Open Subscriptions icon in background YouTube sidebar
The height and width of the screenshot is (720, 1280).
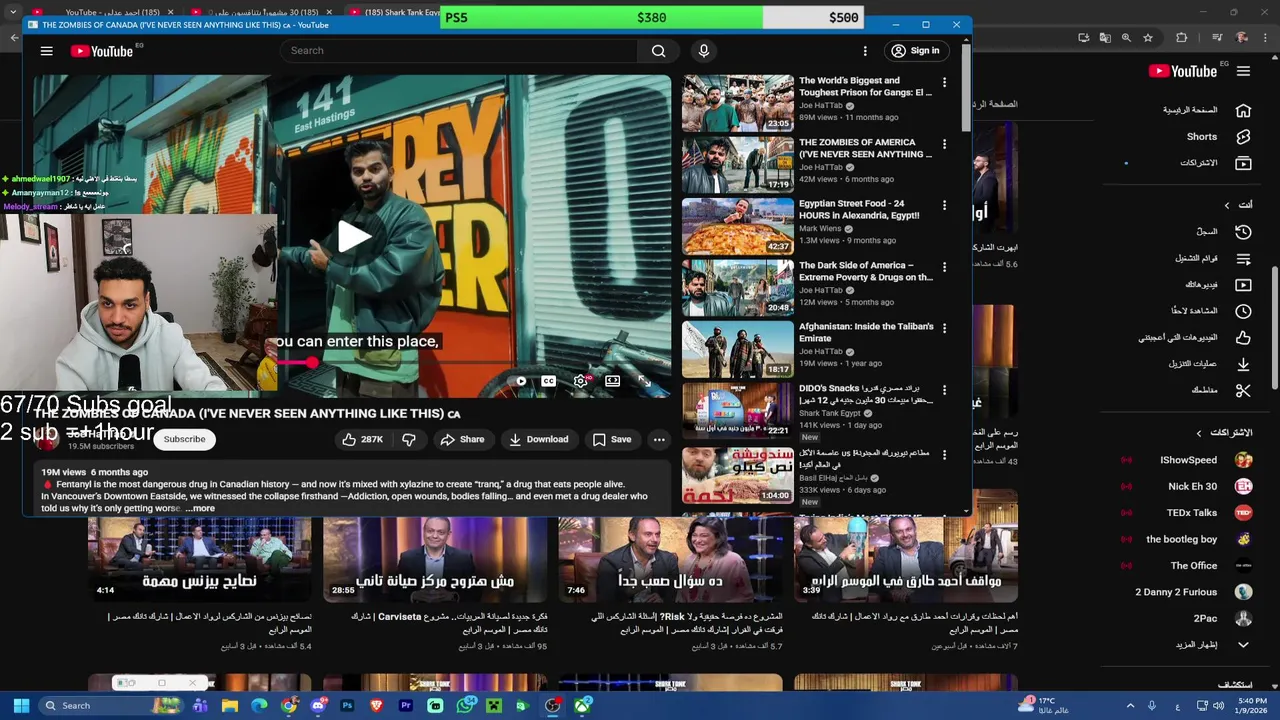1243,163
